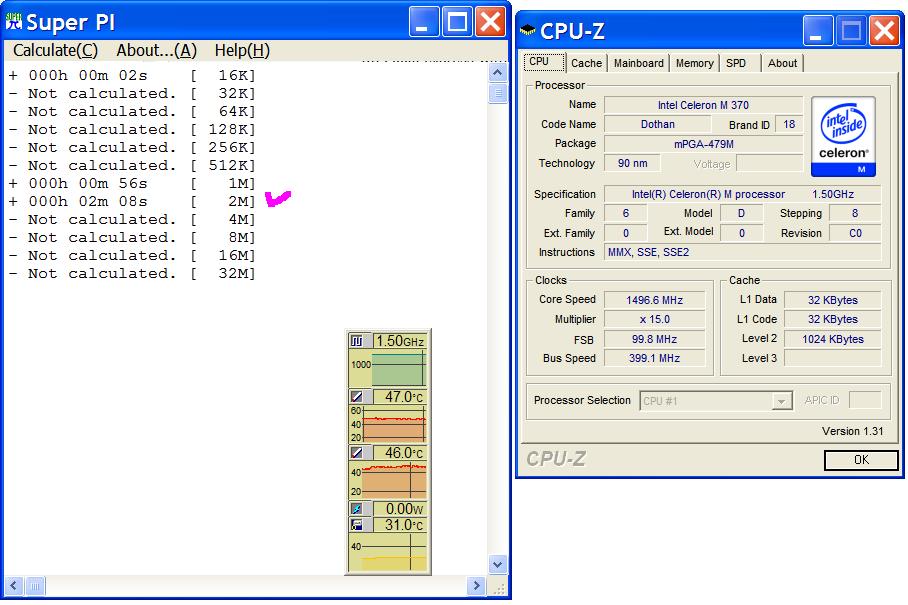Click the 'Version 1.31' text in CPU-Z

click(x=852, y=431)
